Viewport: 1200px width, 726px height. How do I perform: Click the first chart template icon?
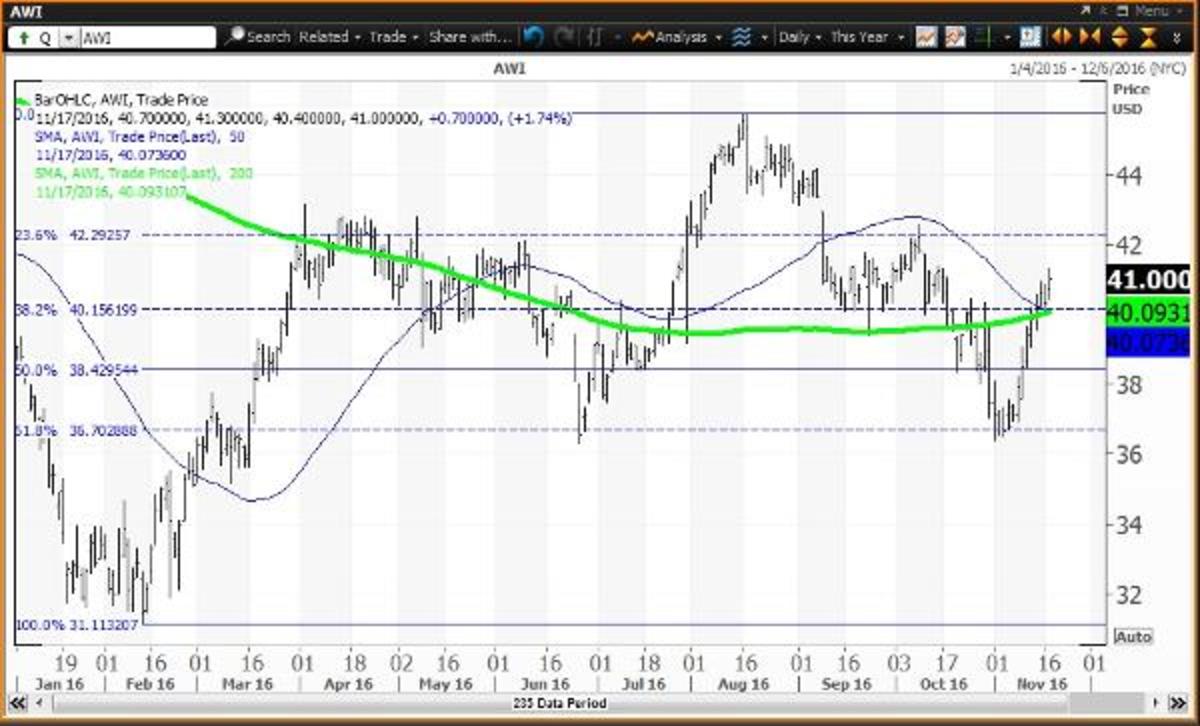click(926, 37)
